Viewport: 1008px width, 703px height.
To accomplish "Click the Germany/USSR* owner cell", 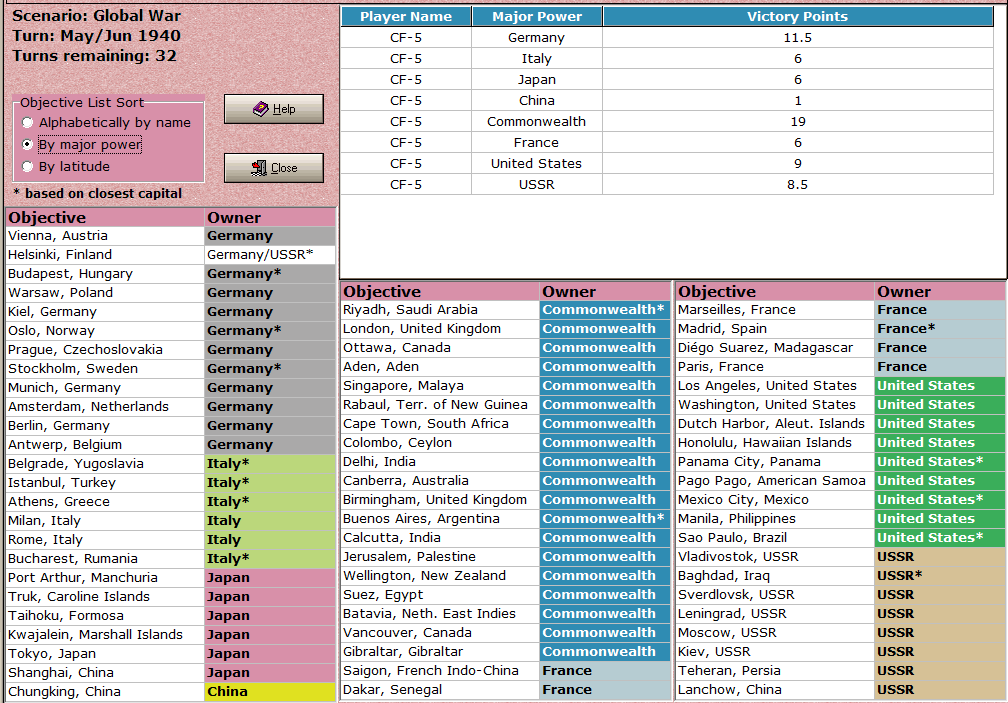I will [270, 255].
